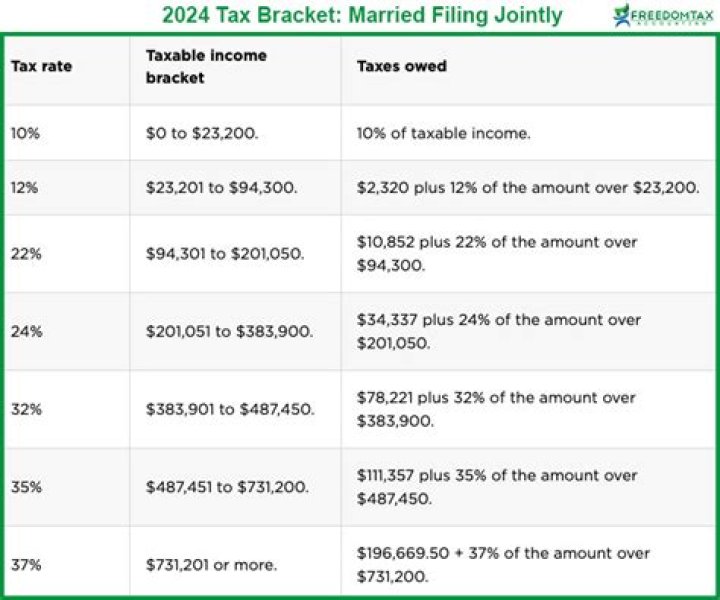Screen dimensions: 720x600
Task: Click the $383,901 to $487,450 bracket
Action: [x=229, y=409]
